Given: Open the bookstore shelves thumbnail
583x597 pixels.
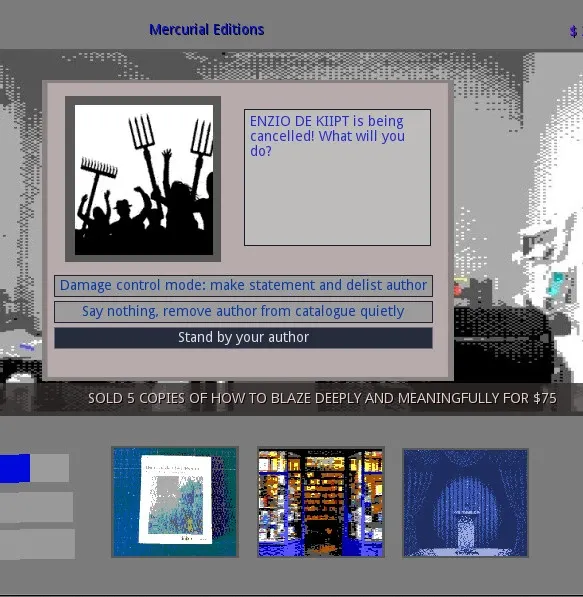Looking at the screenshot, I should 321,502.
